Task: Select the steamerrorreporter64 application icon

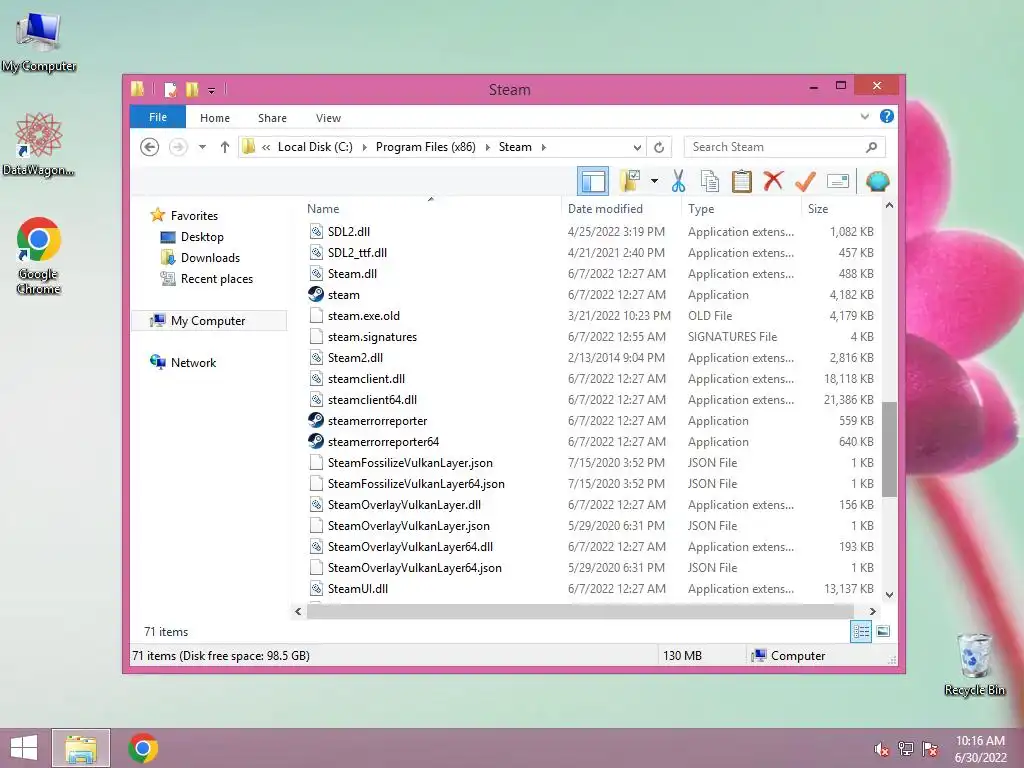Action: point(316,441)
